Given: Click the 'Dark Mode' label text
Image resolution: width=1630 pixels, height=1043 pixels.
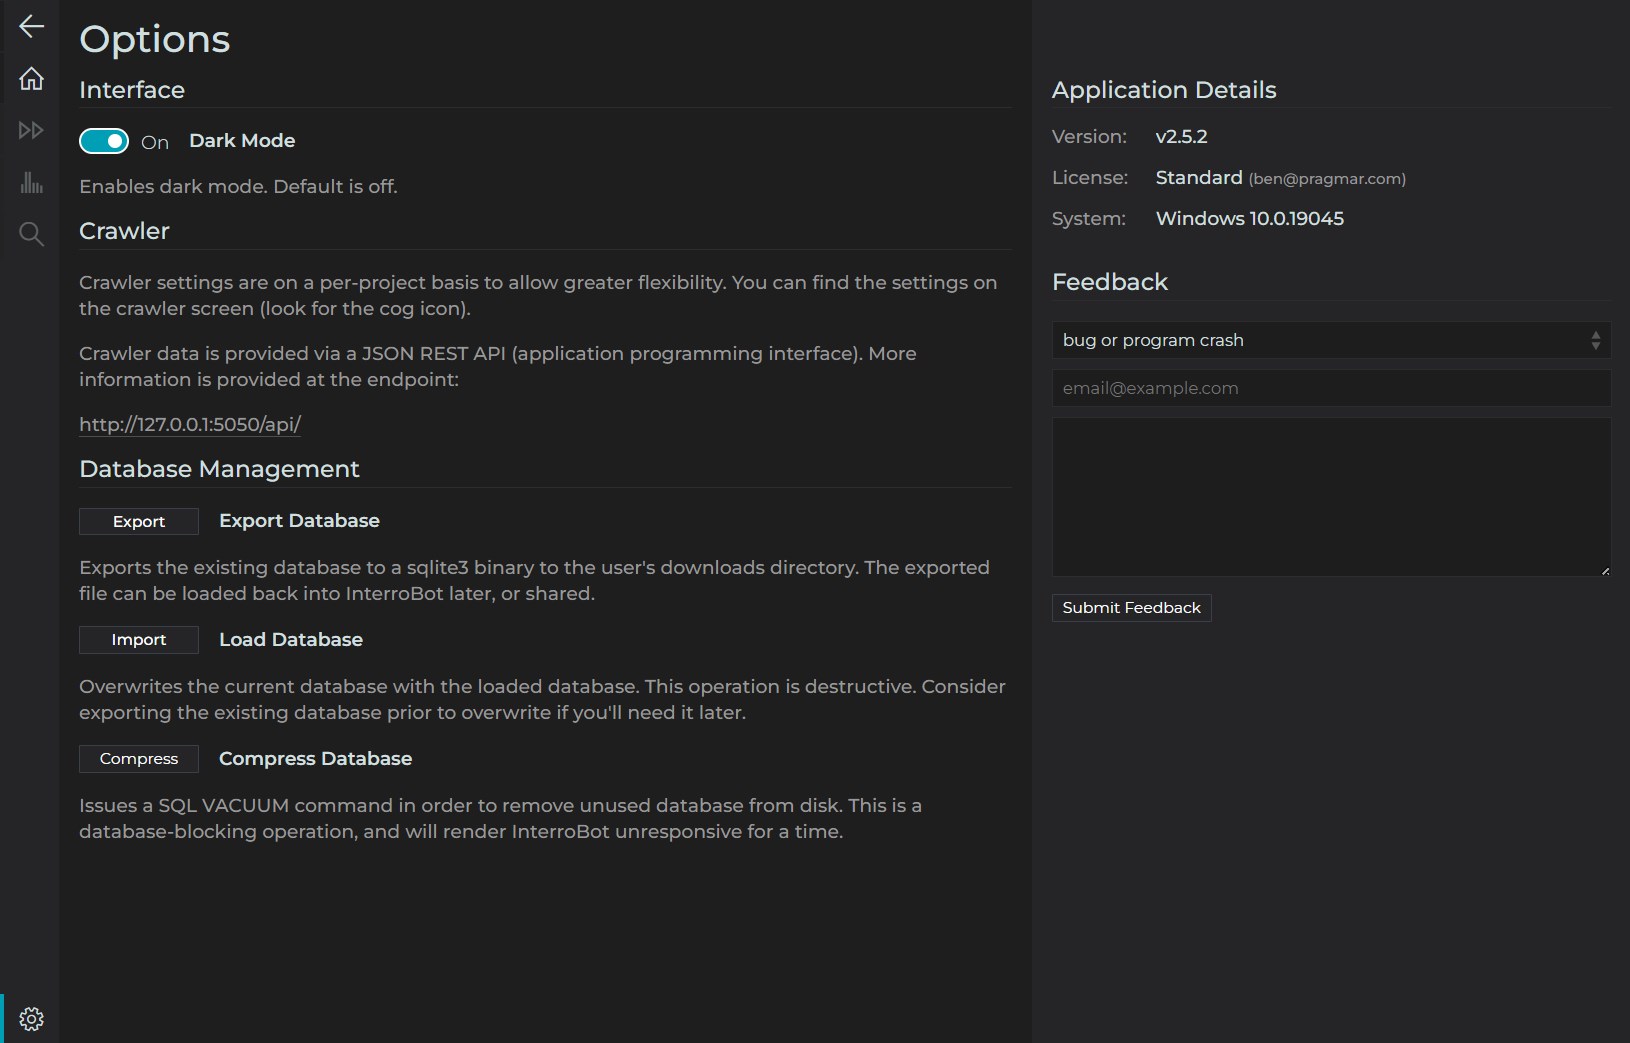Looking at the screenshot, I should (x=242, y=141).
